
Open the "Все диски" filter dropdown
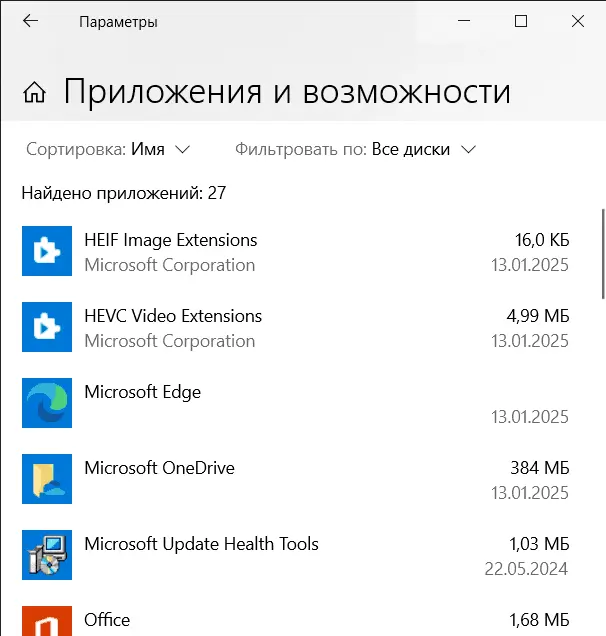coord(423,149)
